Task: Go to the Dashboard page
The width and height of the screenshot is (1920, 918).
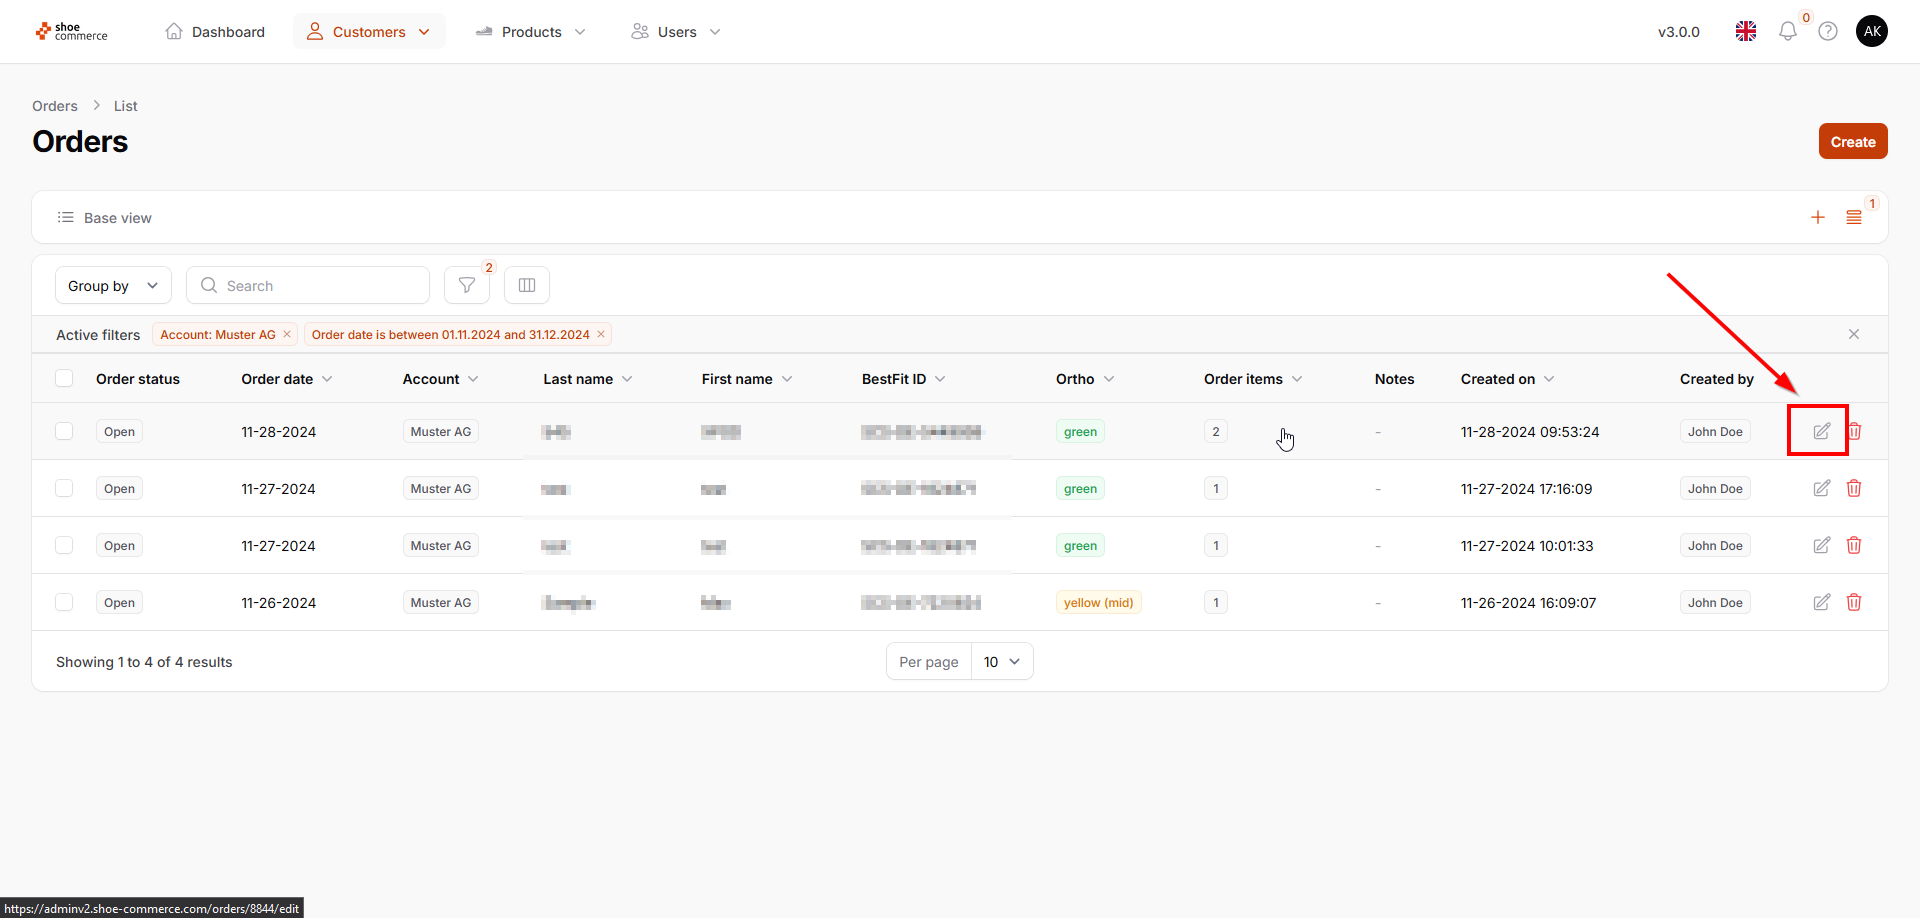Action: 215,32
